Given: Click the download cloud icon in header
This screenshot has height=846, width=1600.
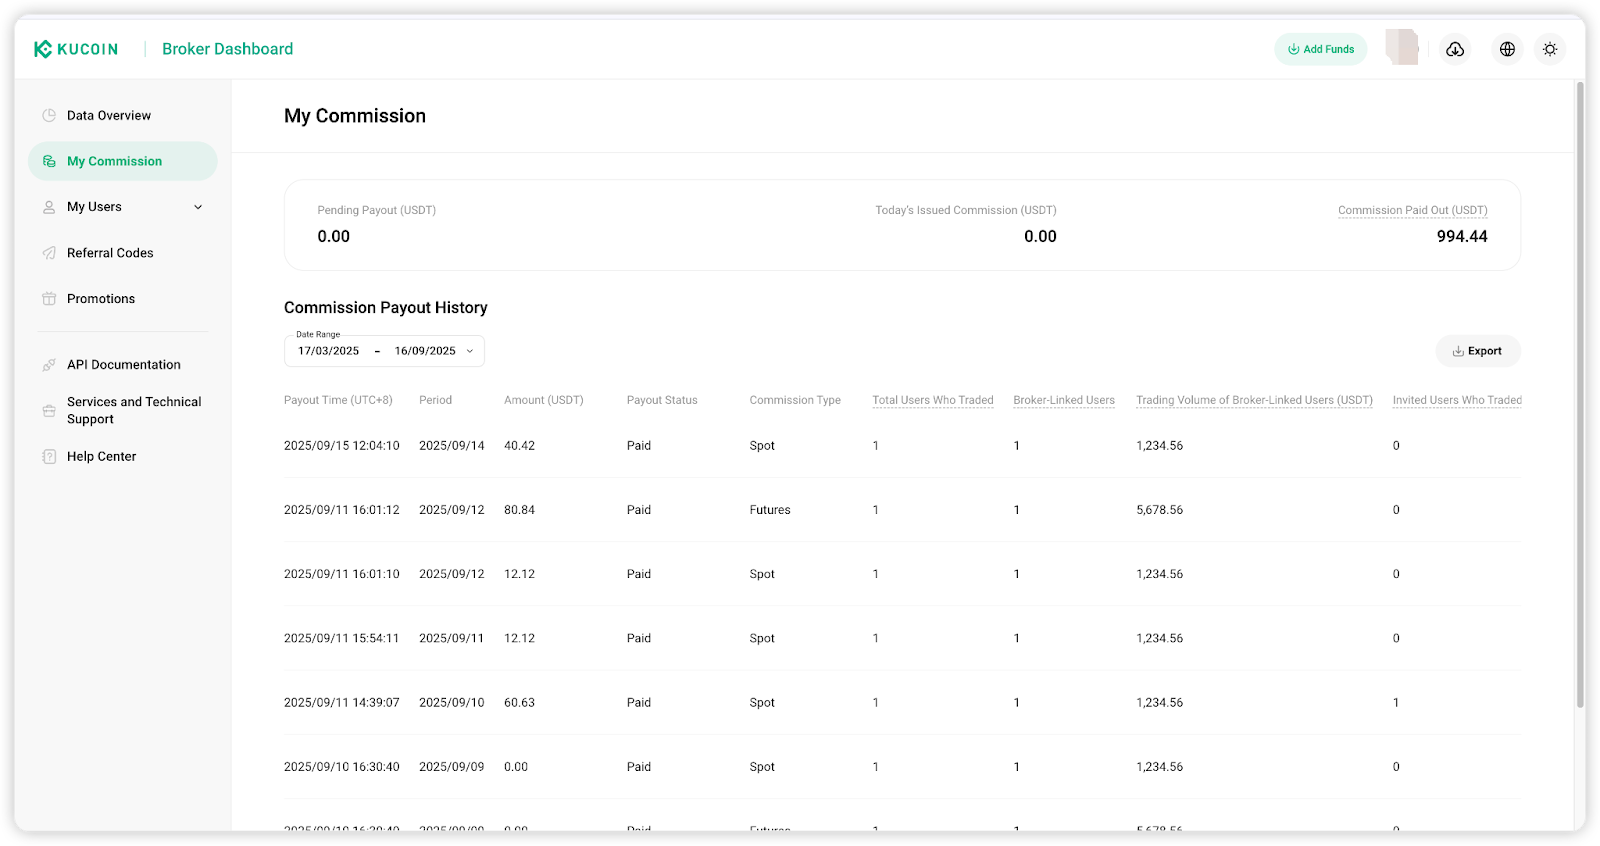Looking at the screenshot, I should 1455,49.
